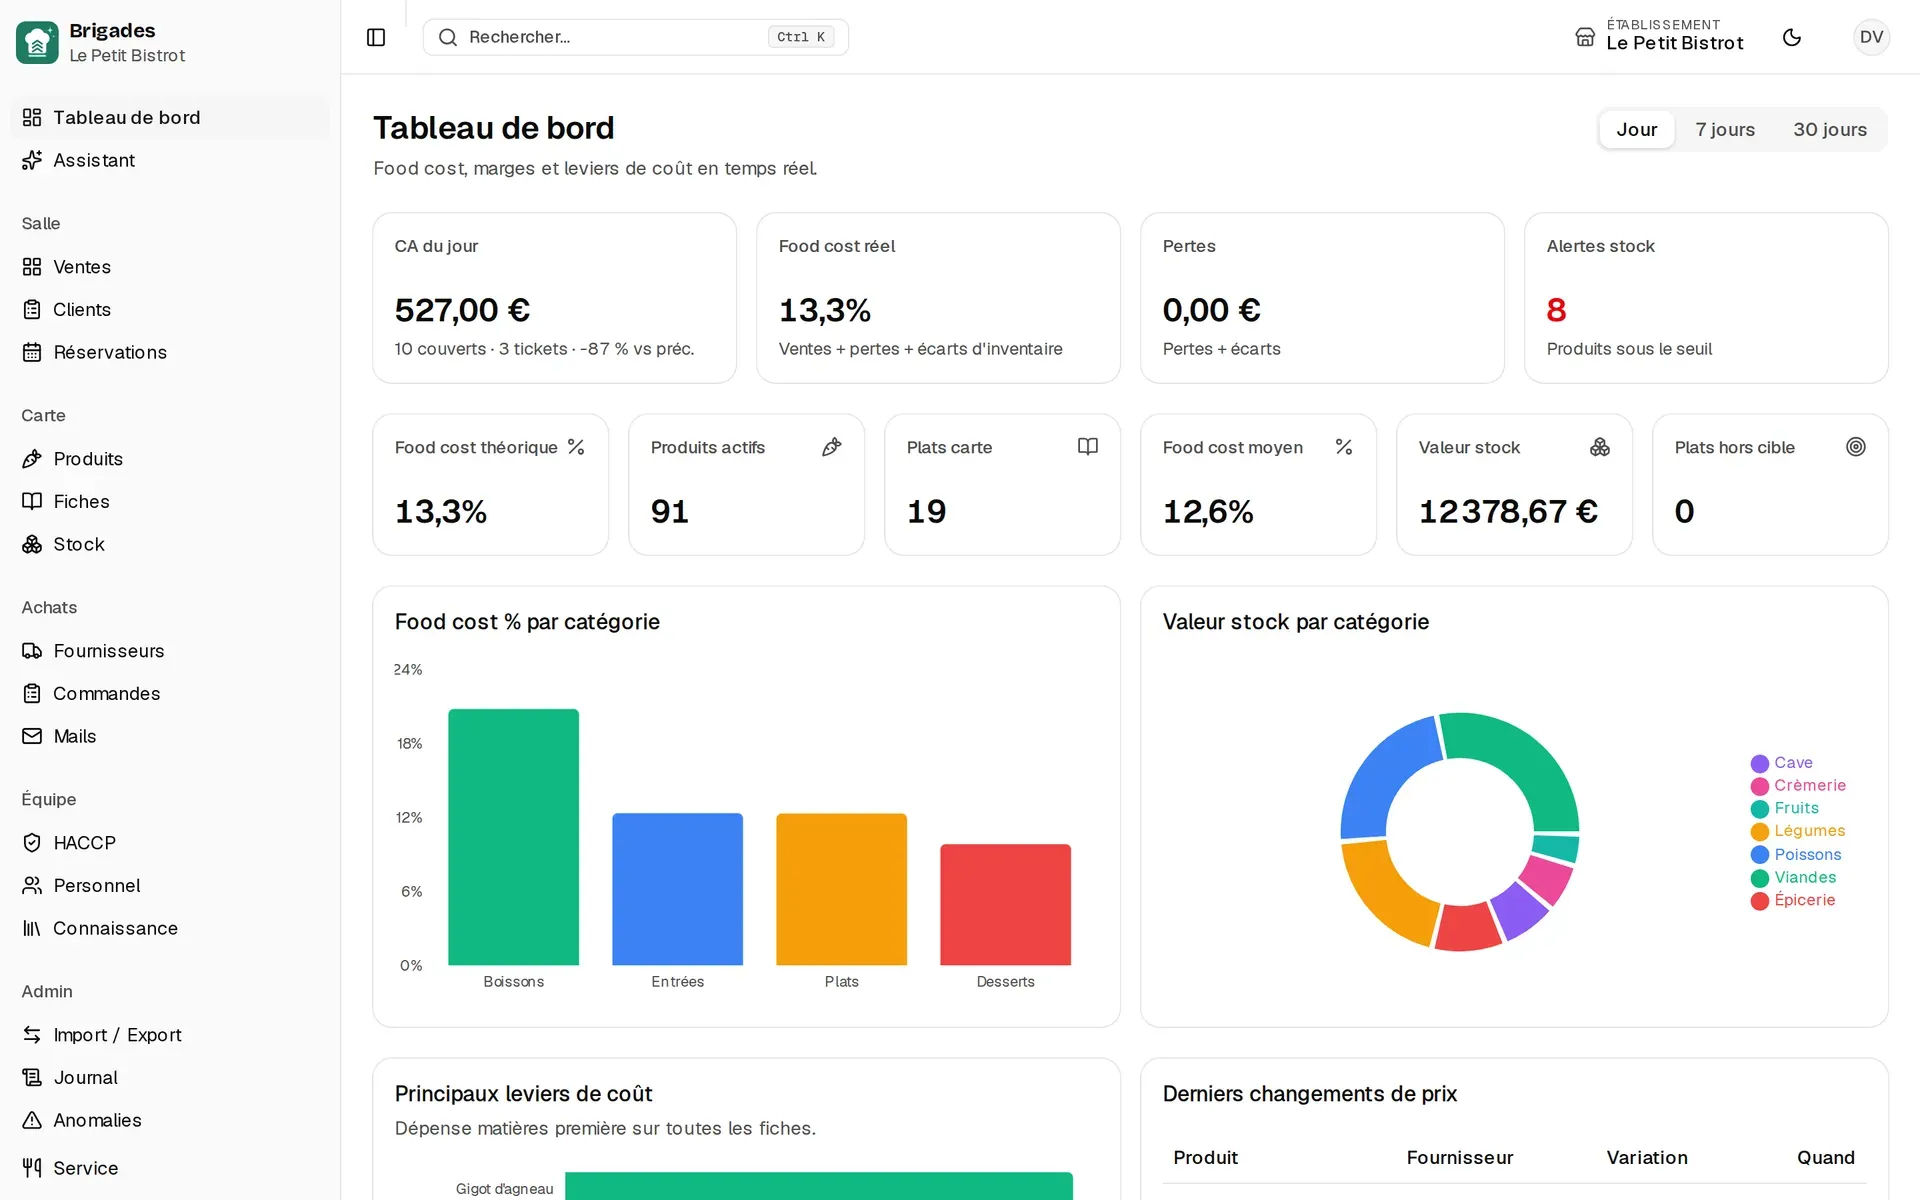
Task: Open Réservations calendar icon
Action: click(x=32, y=352)
